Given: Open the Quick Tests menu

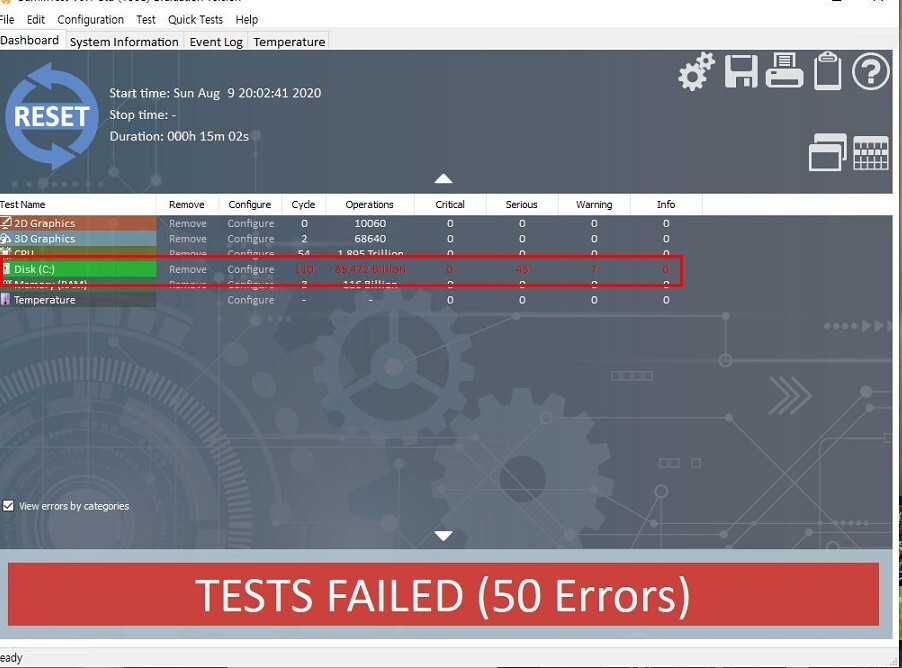Looking at the screenshot, I should click(x=196, y=20).
